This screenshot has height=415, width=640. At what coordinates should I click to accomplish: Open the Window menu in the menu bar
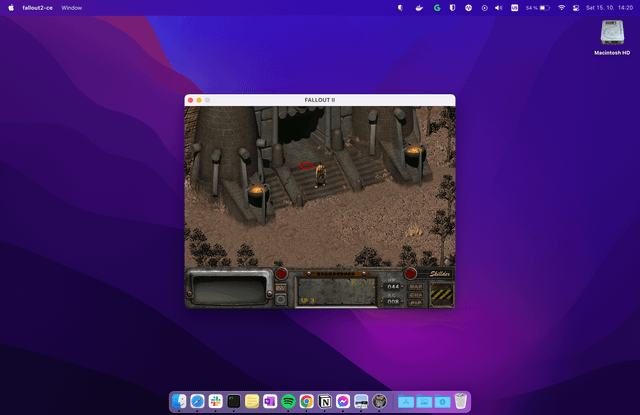click(x=71, y=8)
